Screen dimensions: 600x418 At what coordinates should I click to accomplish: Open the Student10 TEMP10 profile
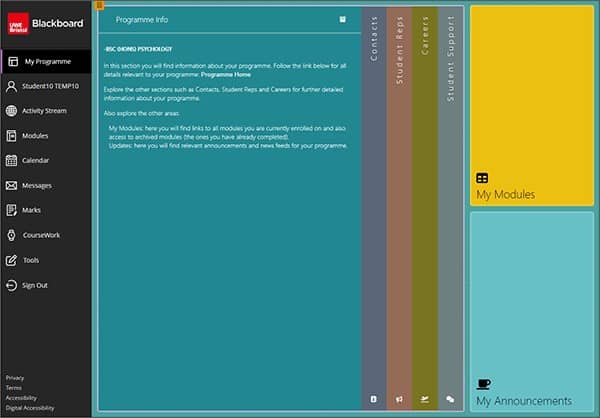(46, 86)
